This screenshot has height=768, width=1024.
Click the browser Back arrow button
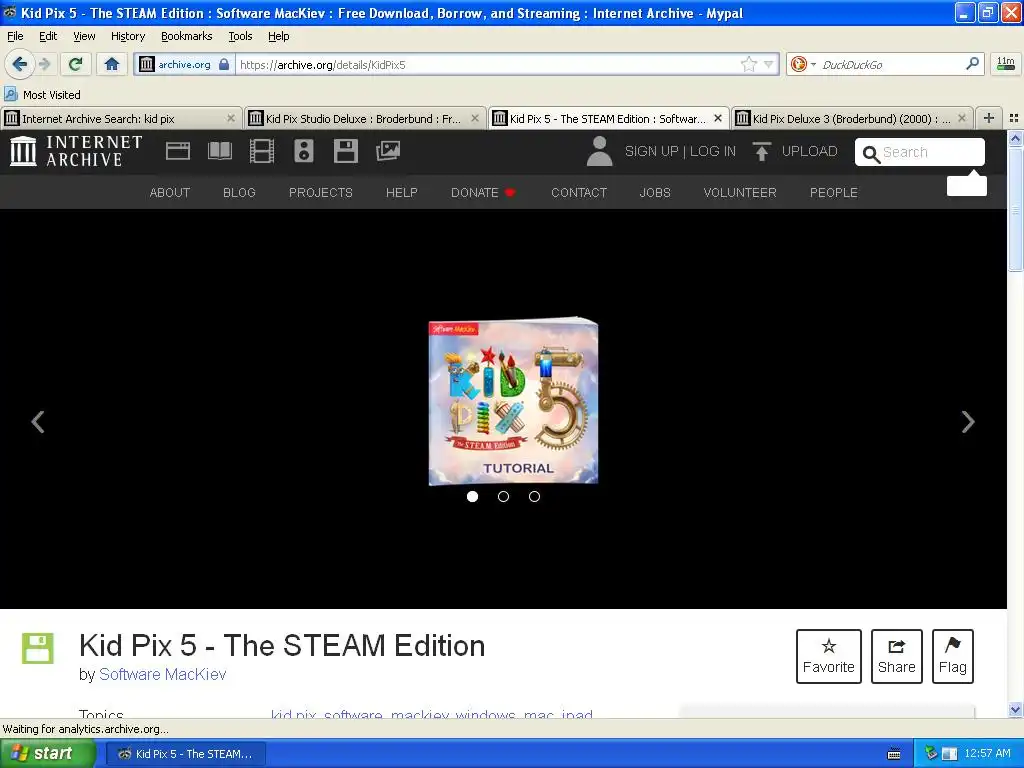(x=19, y=64)
